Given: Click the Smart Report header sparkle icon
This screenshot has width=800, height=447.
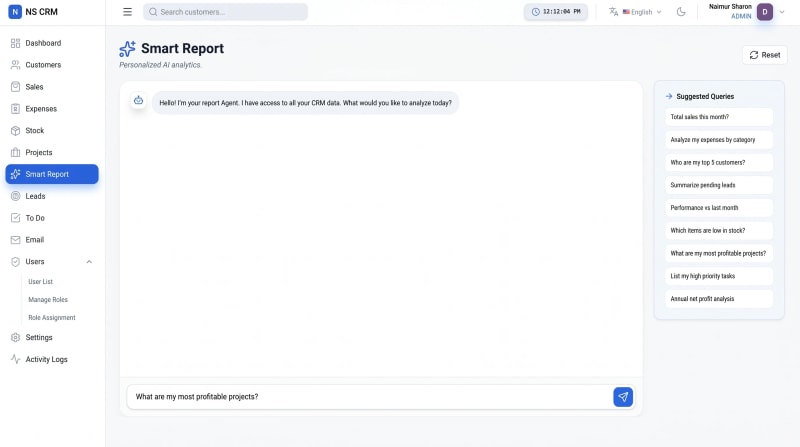Looking at the screenshot, I should (x=128, y=49).
